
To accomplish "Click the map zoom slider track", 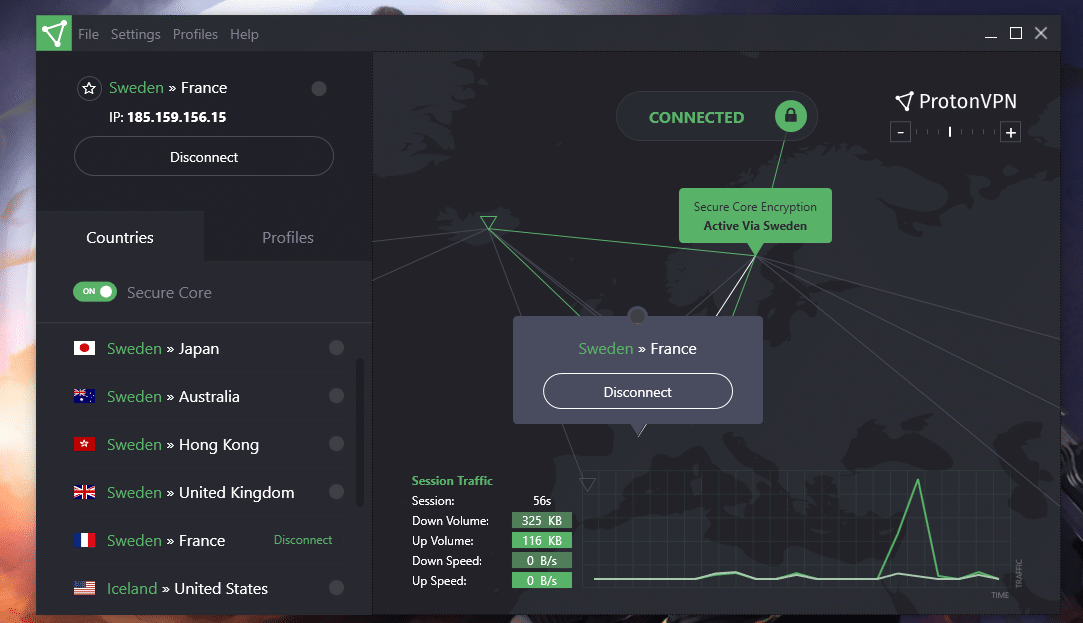I will click(955, 132).
